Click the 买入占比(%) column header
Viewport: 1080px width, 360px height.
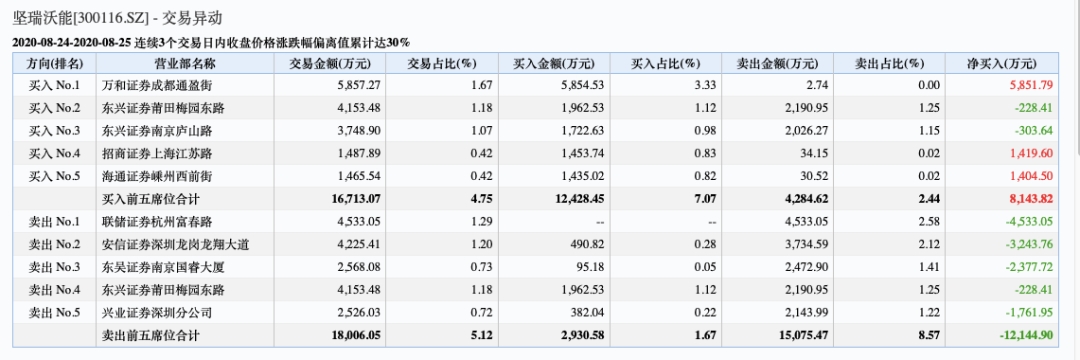666,63
